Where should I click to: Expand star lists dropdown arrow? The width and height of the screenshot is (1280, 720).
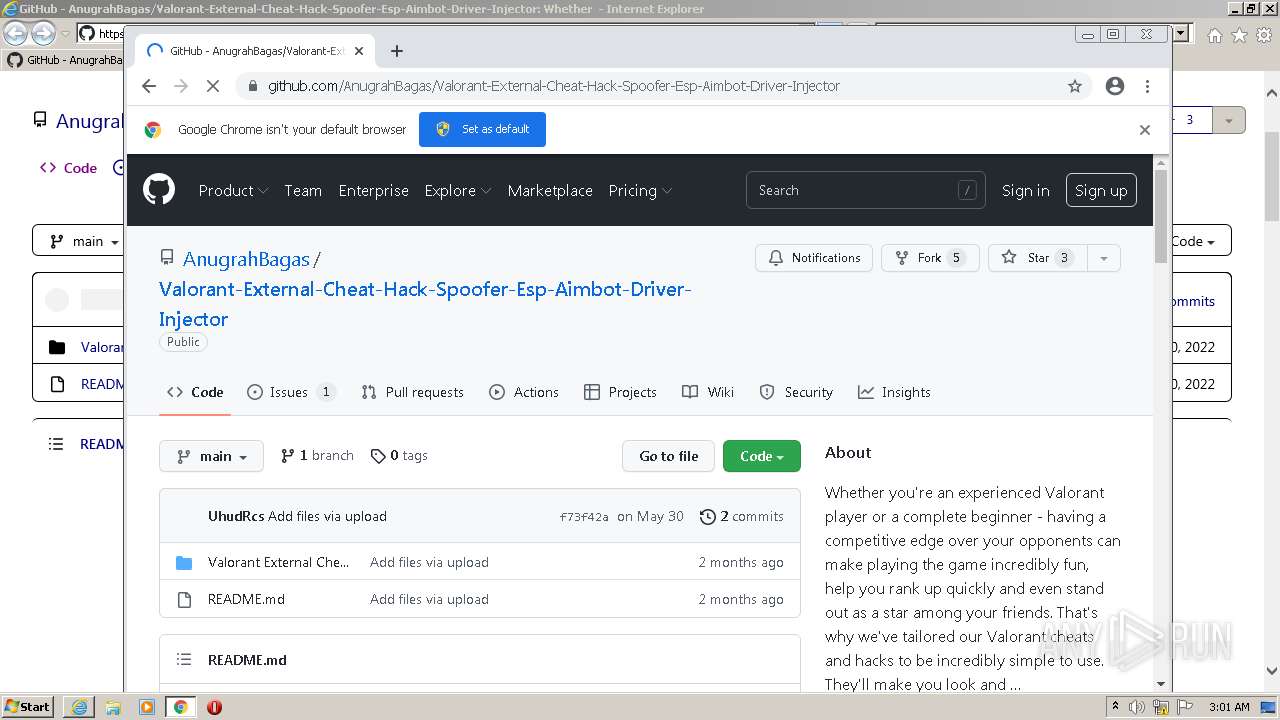(x=1104, y=258)
